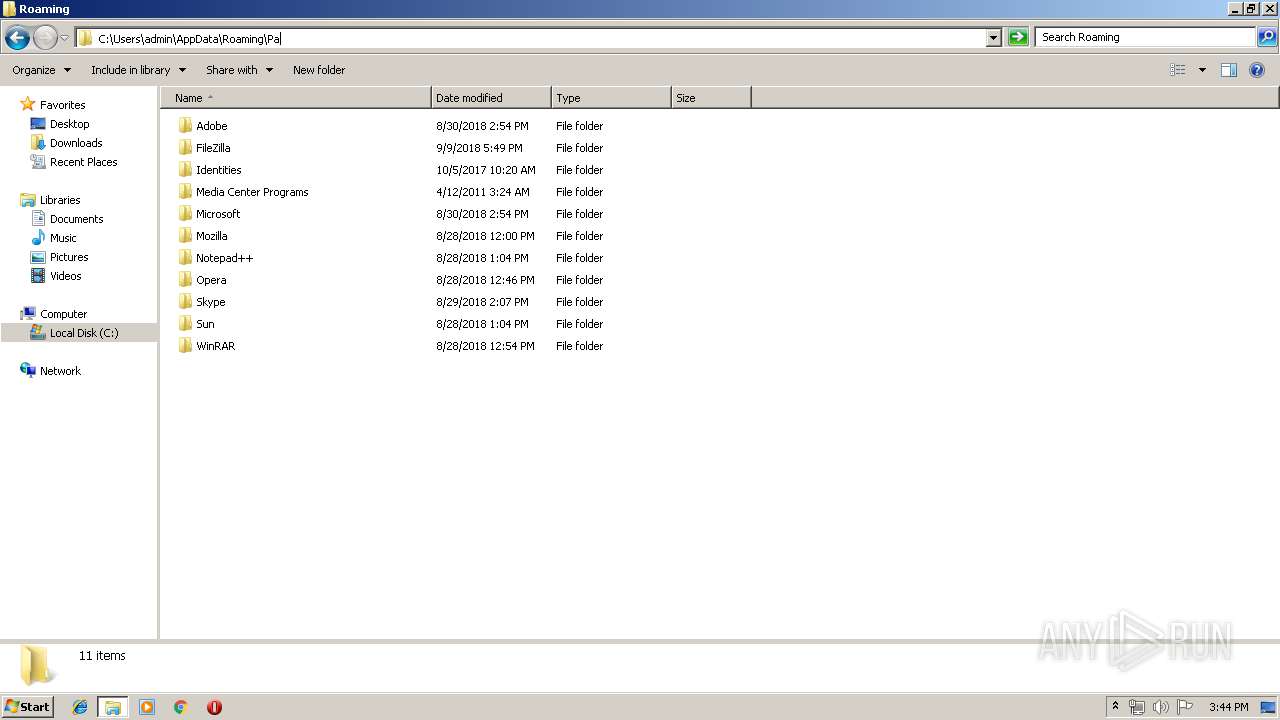Click Network in navigation pane

[60, 371]
